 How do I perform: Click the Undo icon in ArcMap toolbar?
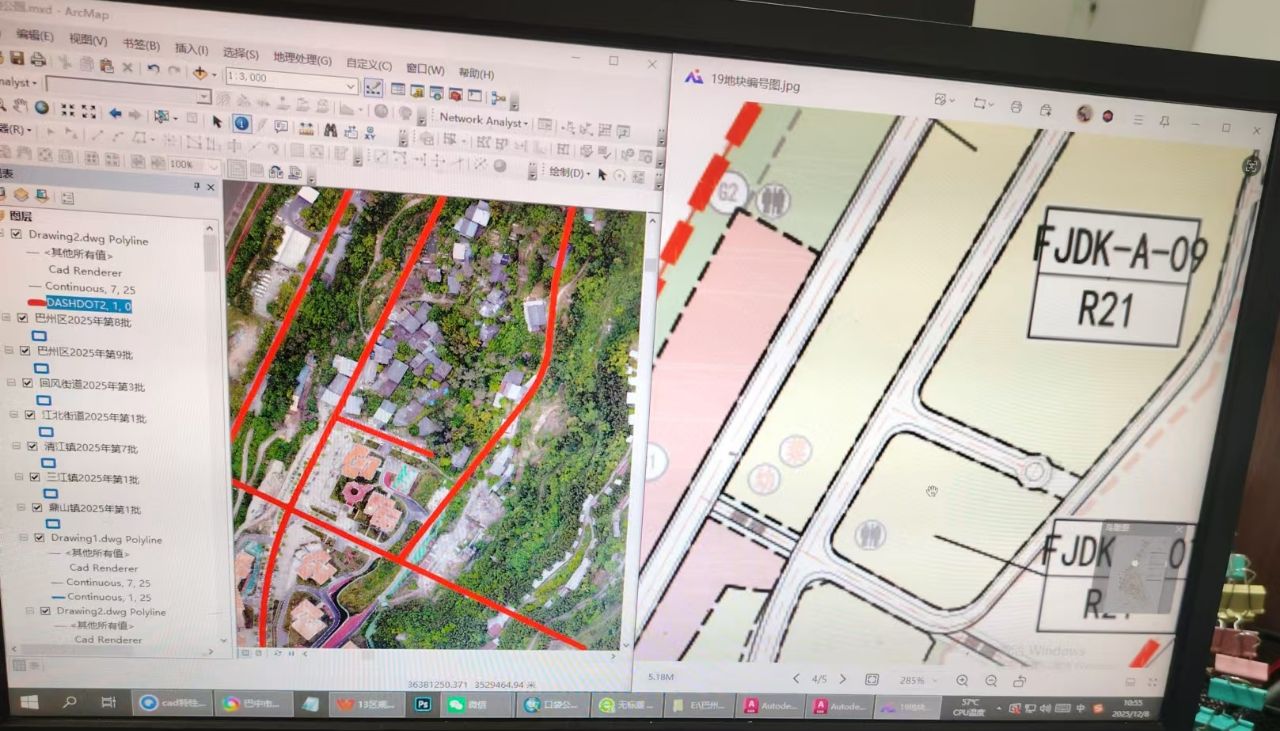pos(153,69)
